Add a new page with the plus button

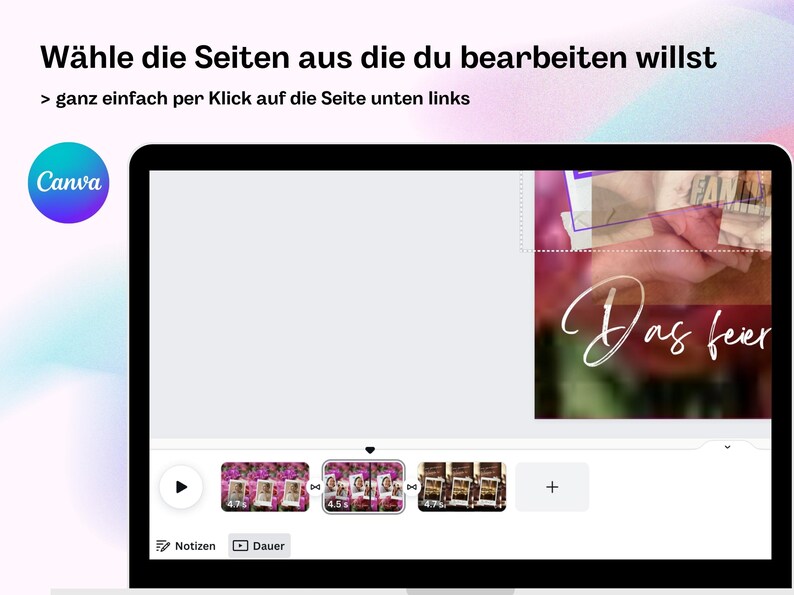coord(552,487)
